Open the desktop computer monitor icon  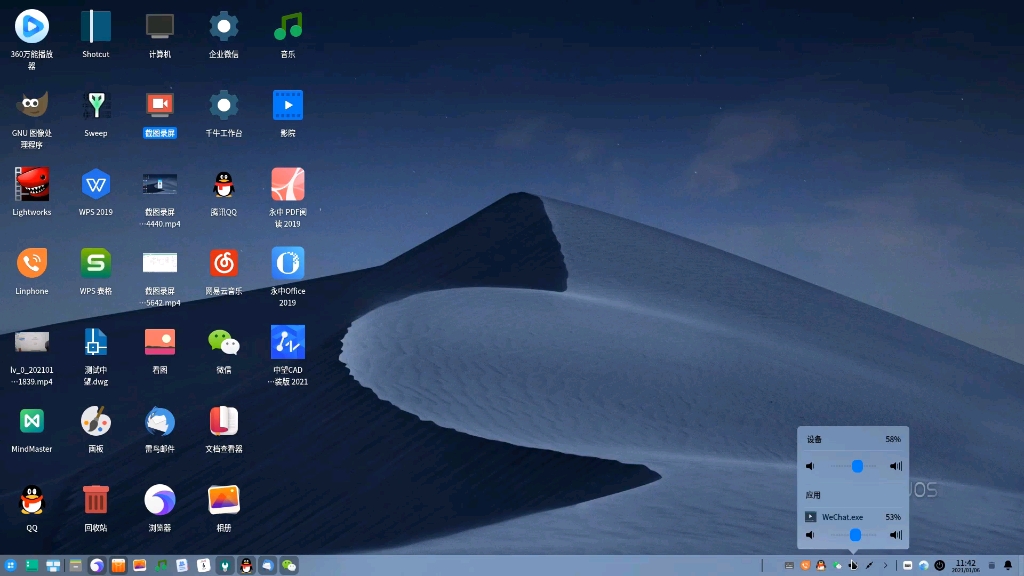pos(160,27)
